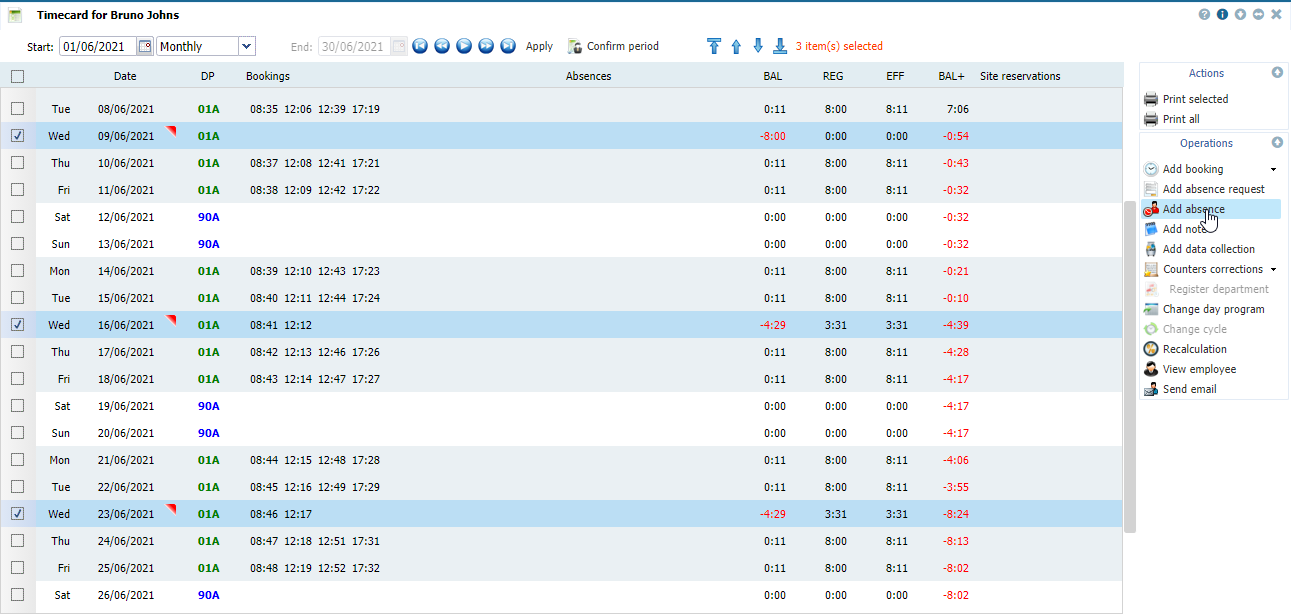The height and width of the screenshot is (614, 1291).
Task: Click the scroll-to-top arrow icon
Action: pos(713,46)
